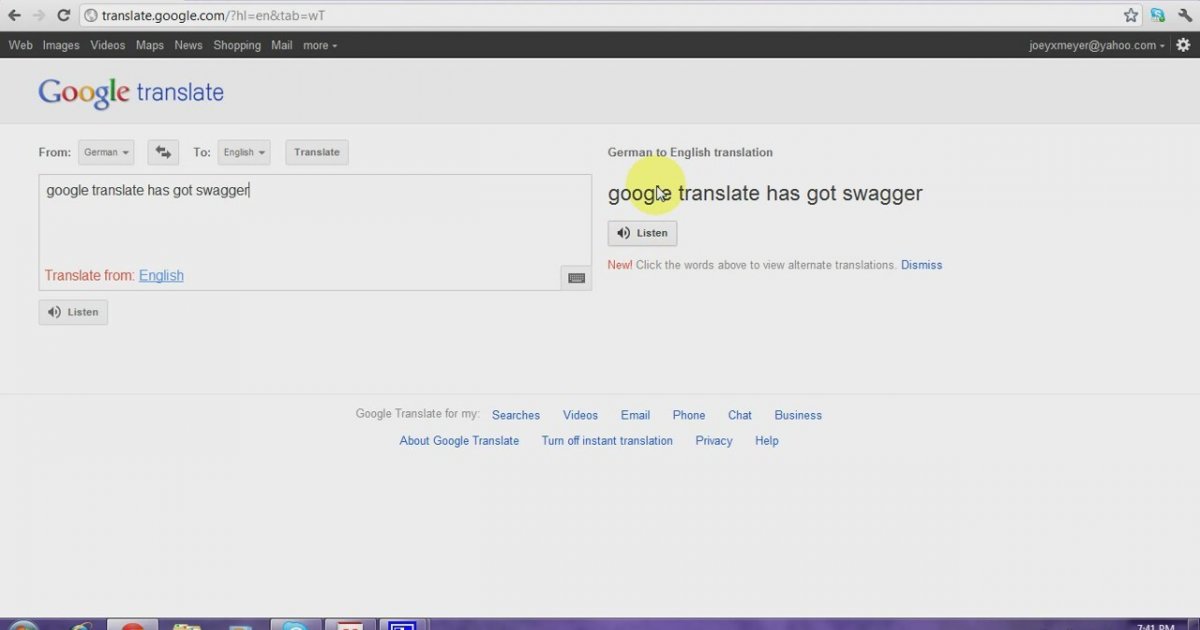This screenshot has height=630, width=1200.
Task: Click the browser back arrow
Action: [x=14, y=15]
